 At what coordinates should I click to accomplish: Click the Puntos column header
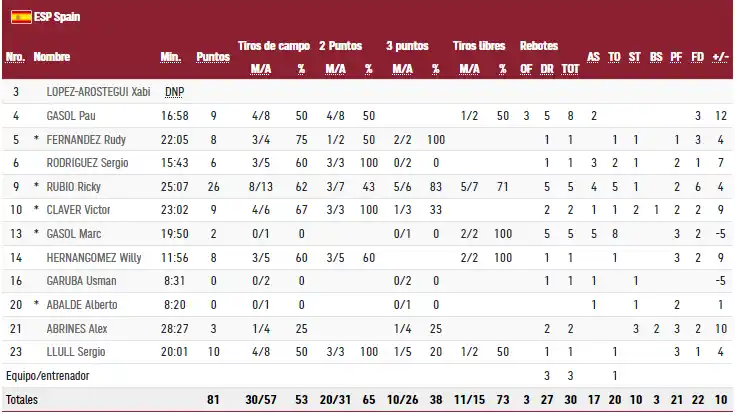point(213,57)
